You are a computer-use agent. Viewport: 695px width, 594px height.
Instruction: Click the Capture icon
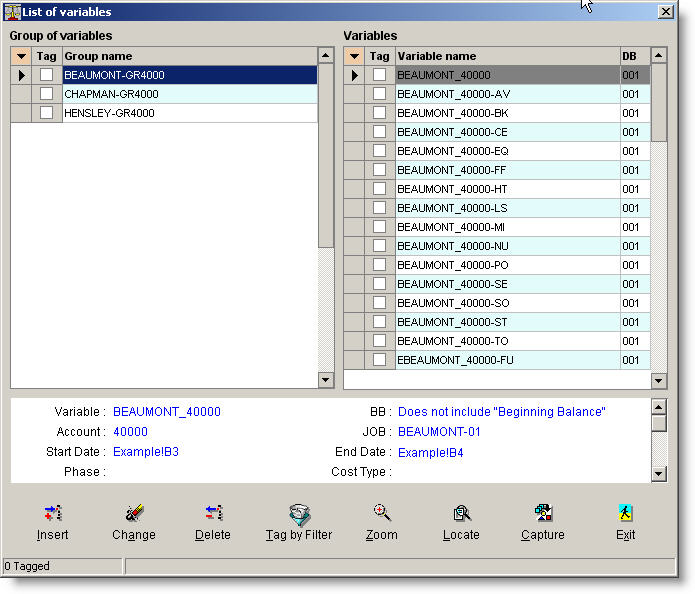543,512
